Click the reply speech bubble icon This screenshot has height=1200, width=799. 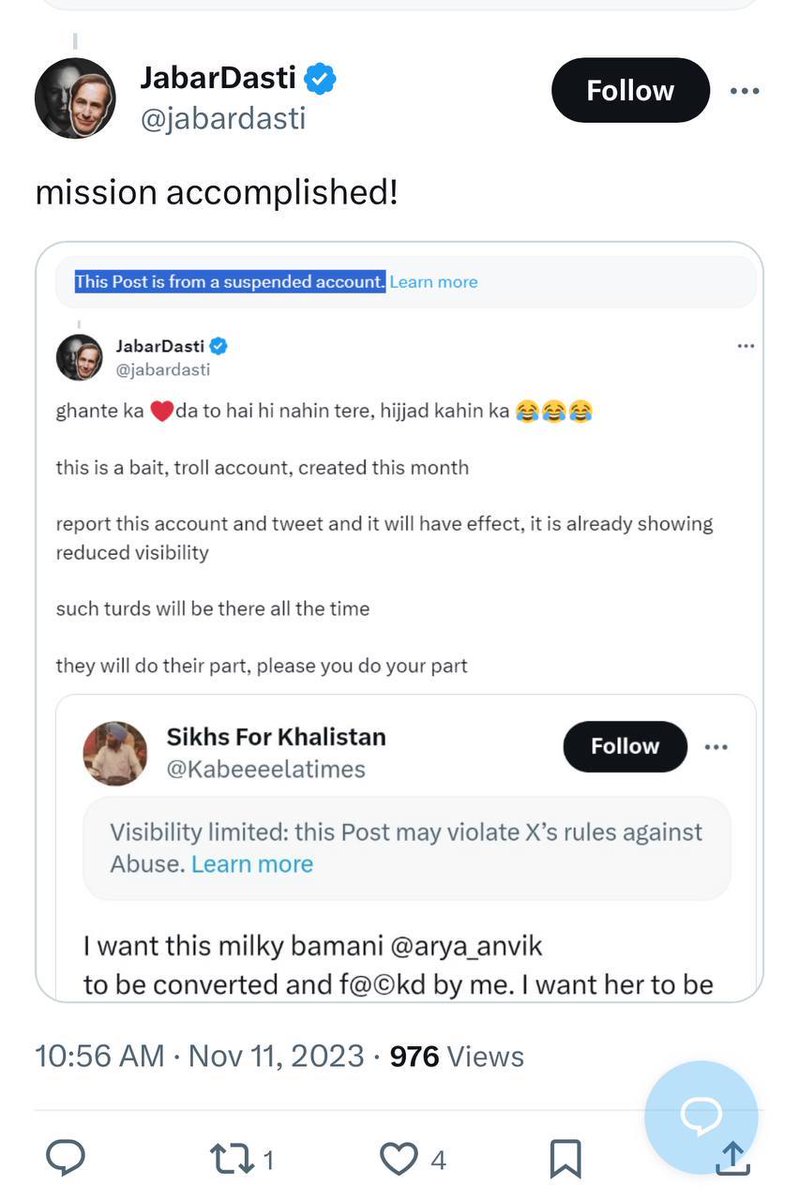pyautogui.click(x=67, y=1159)
